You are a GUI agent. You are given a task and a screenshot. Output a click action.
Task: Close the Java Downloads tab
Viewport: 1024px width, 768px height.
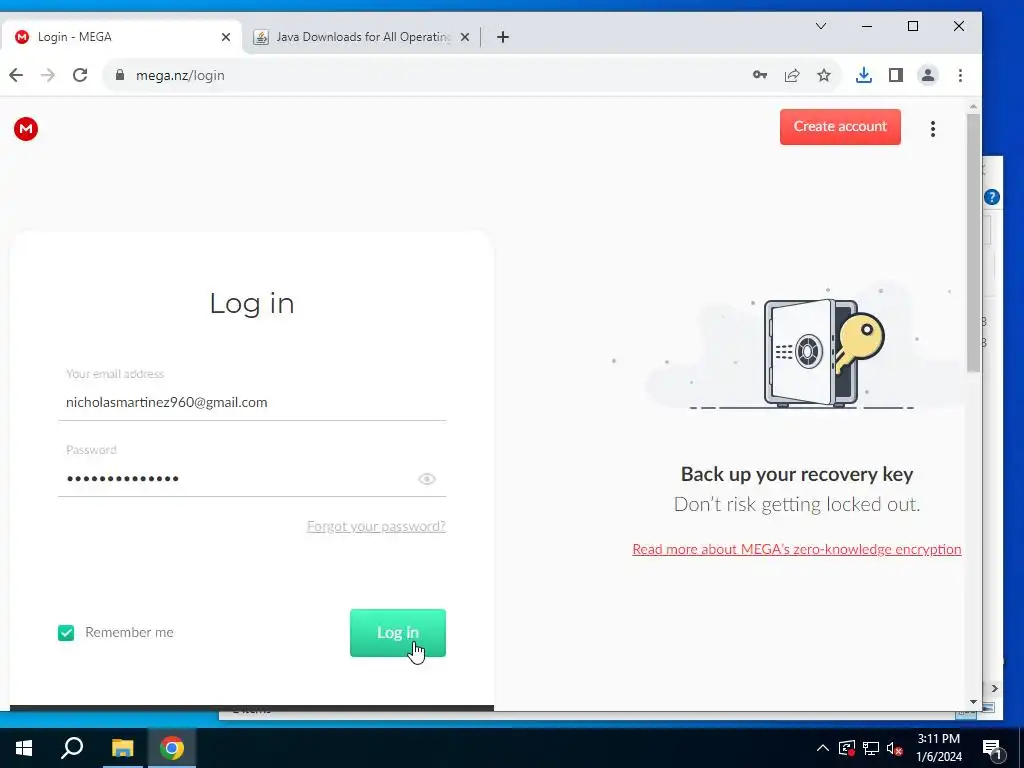click(x=465, y=37)
